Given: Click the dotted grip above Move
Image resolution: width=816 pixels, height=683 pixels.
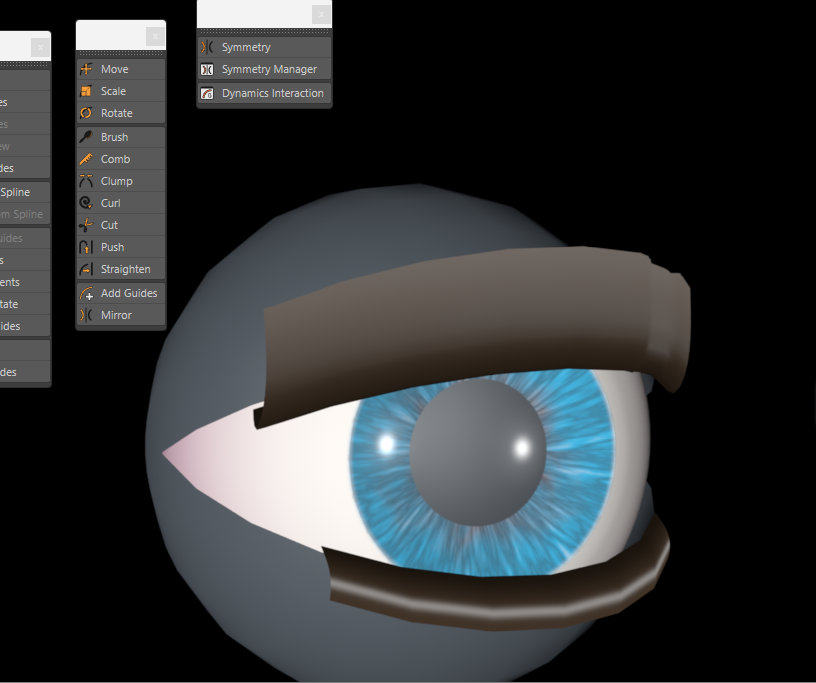Looking at the screenshot, I should pyautogui.click(x=120, y=53).
